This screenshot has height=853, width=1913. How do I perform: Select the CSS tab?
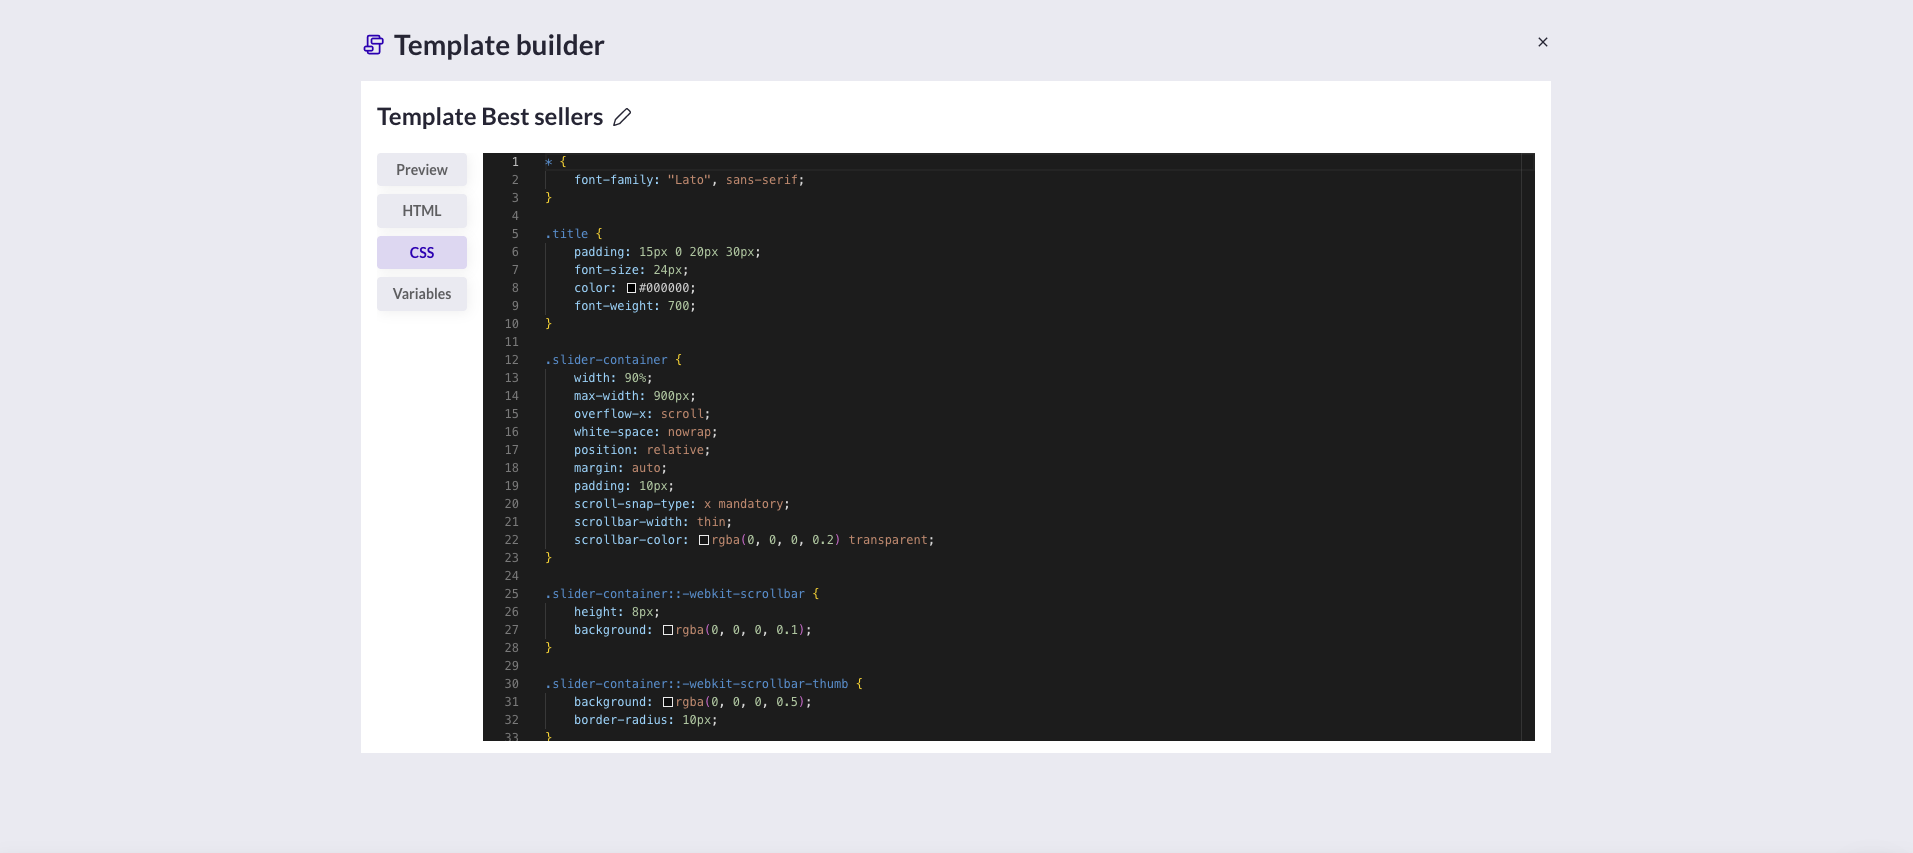(x=421, y=253)
